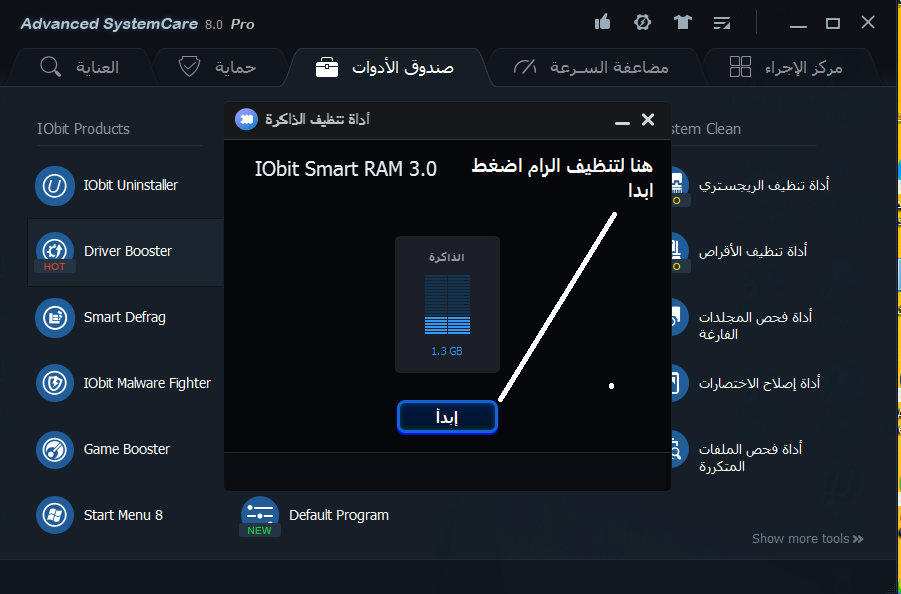901x594 pixels.
Task: Click the Advanced SystemCare 8.0 Pro title
Action: point(137,24)
